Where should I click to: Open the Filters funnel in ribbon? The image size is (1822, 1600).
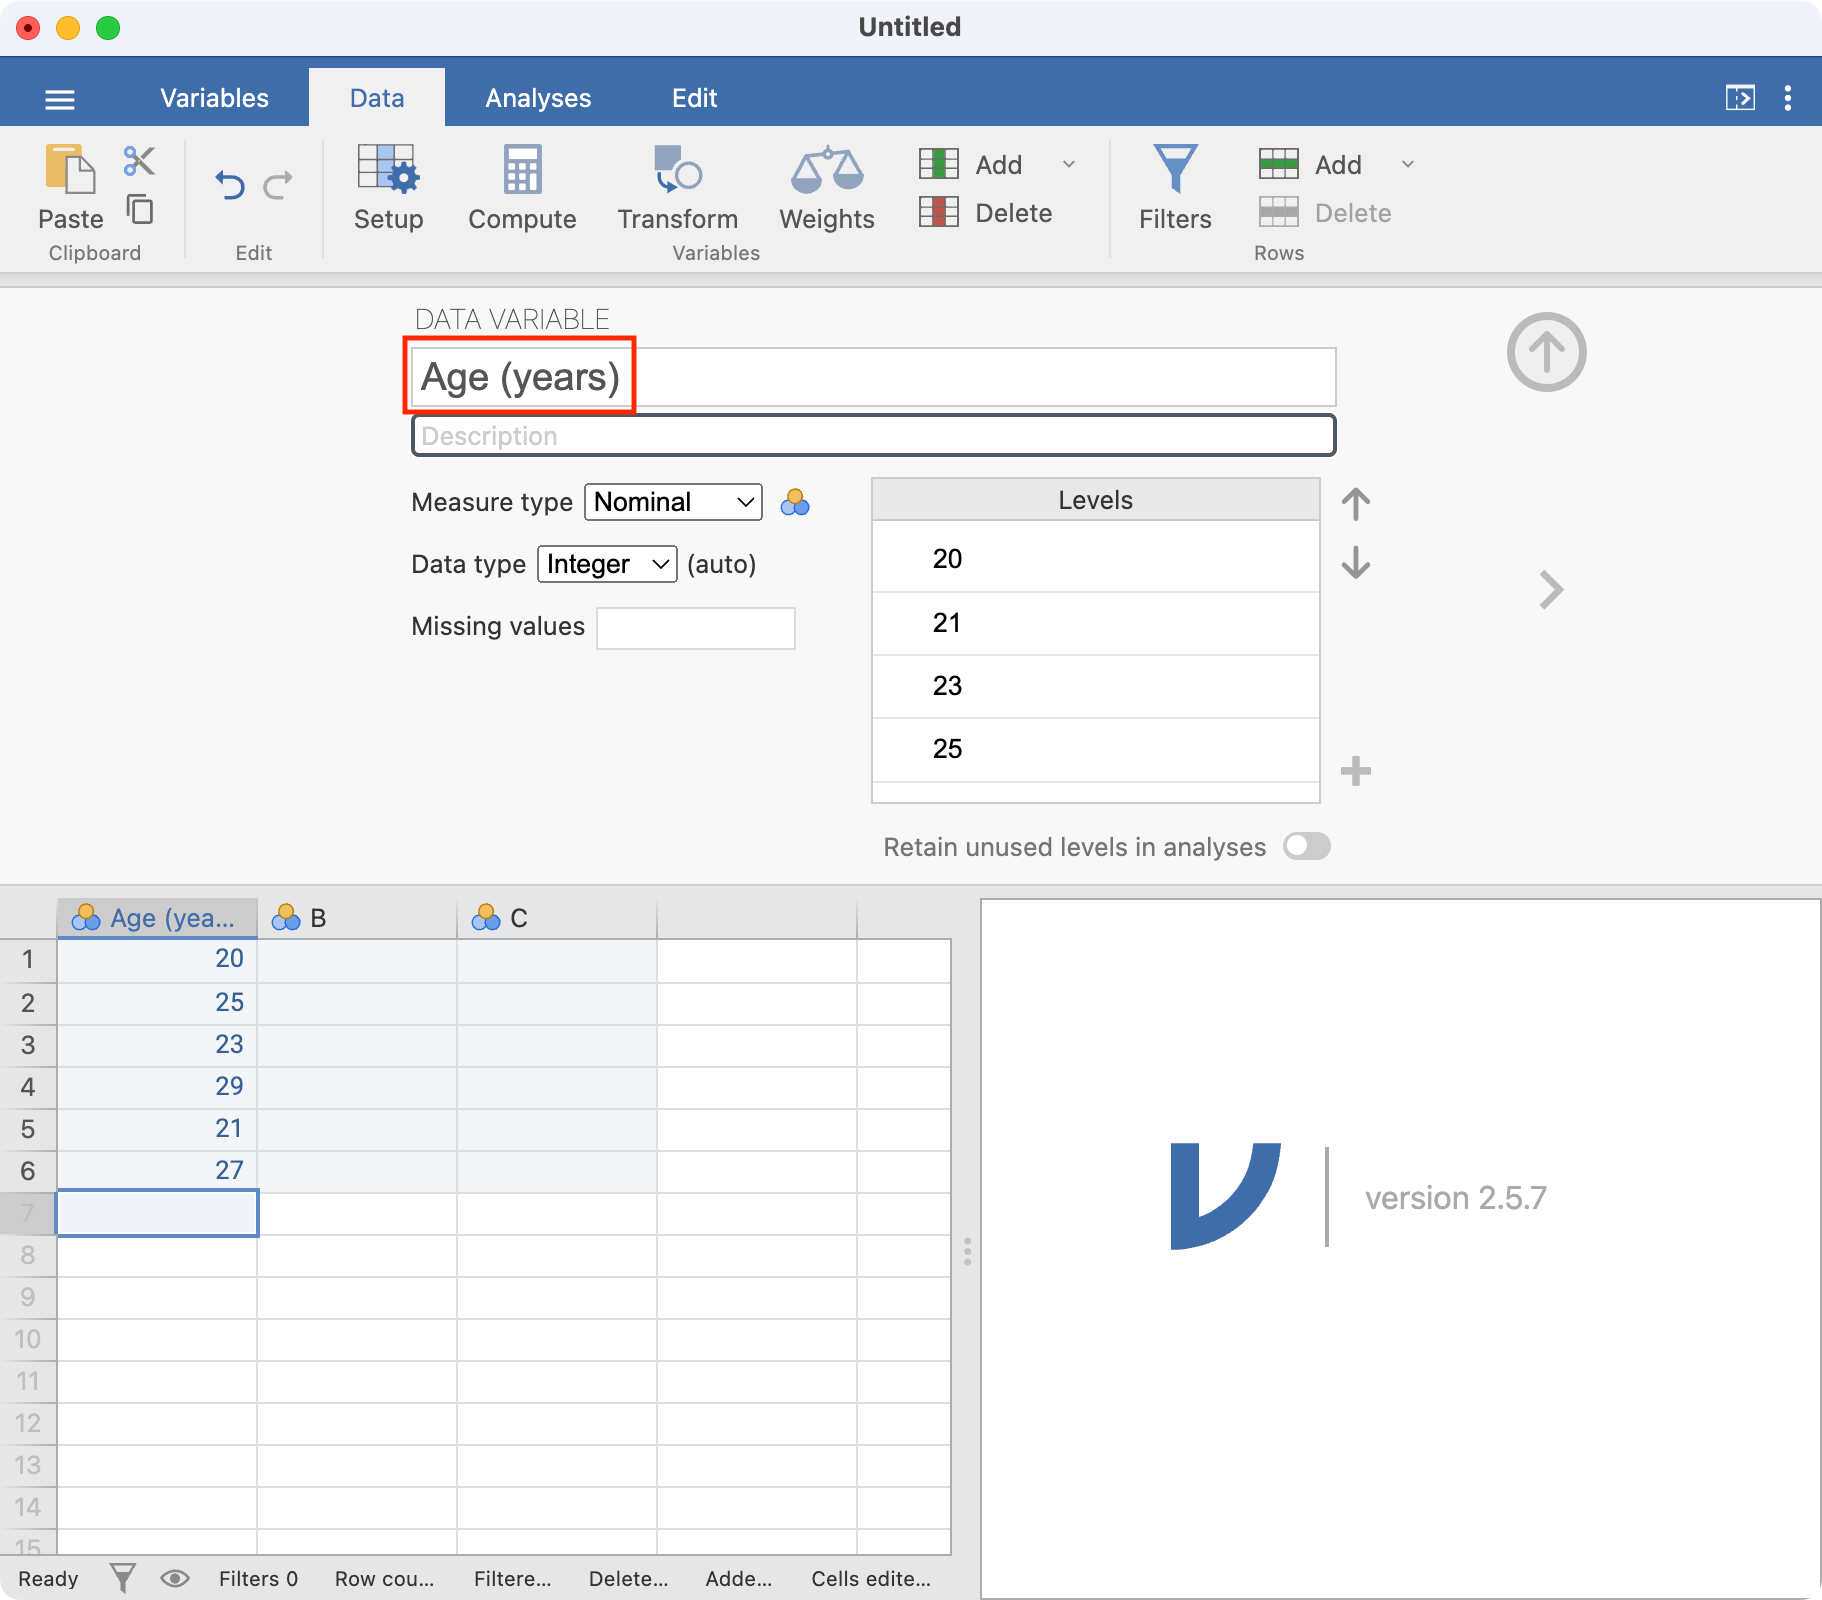(x=1175, y=170)
